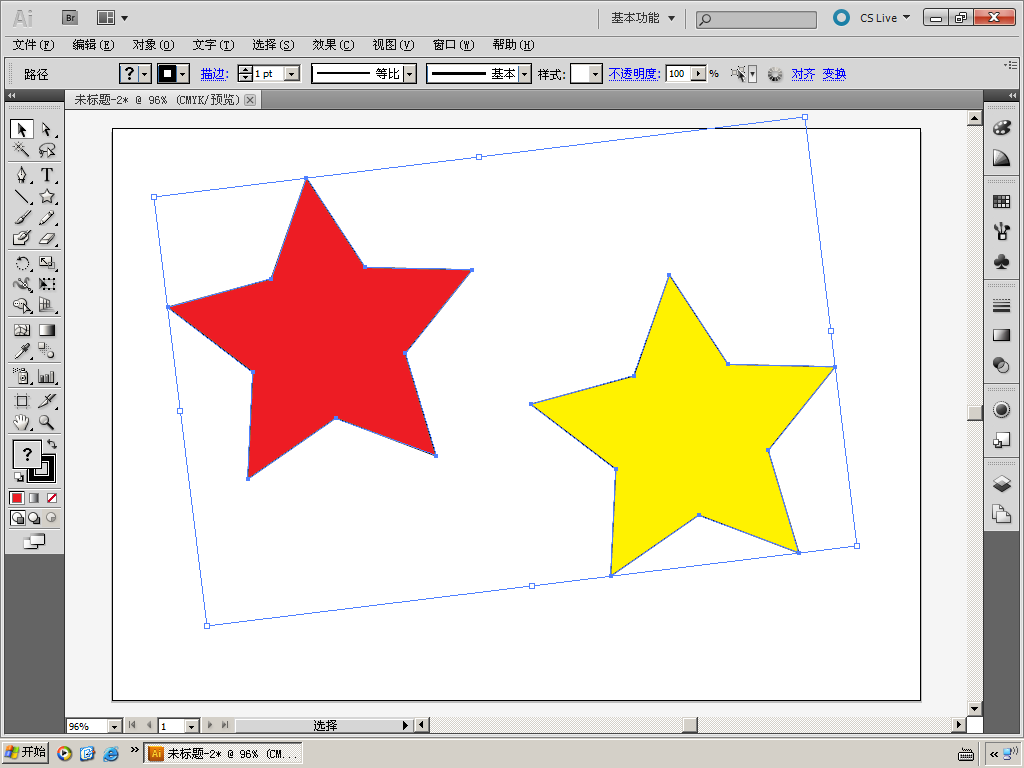Select the Zoom magnifier tool
Image resolution: width=1024 pixels, height=768 pixels.
coord(47,422)
